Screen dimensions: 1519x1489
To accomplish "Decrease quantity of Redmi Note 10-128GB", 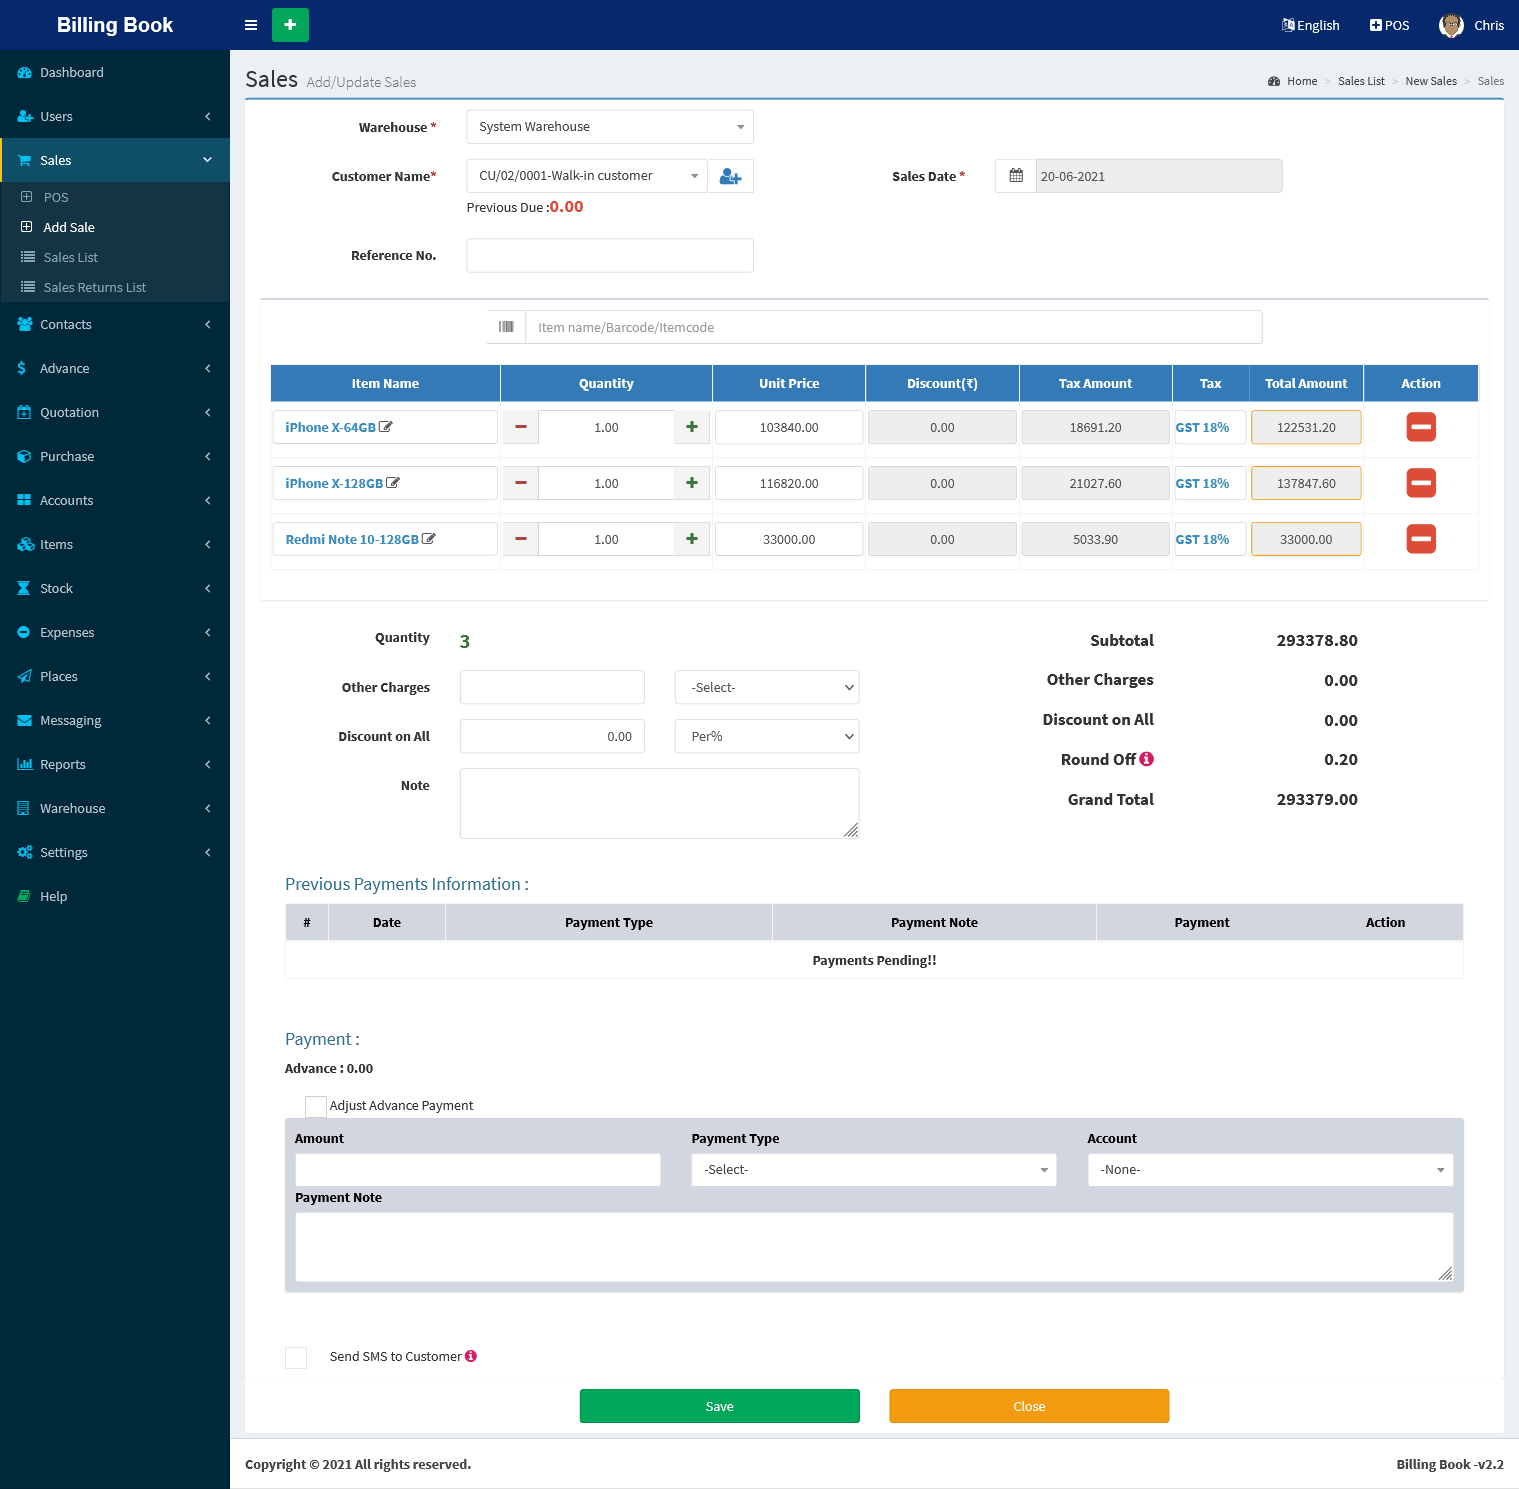I will (x=520, y=539).
